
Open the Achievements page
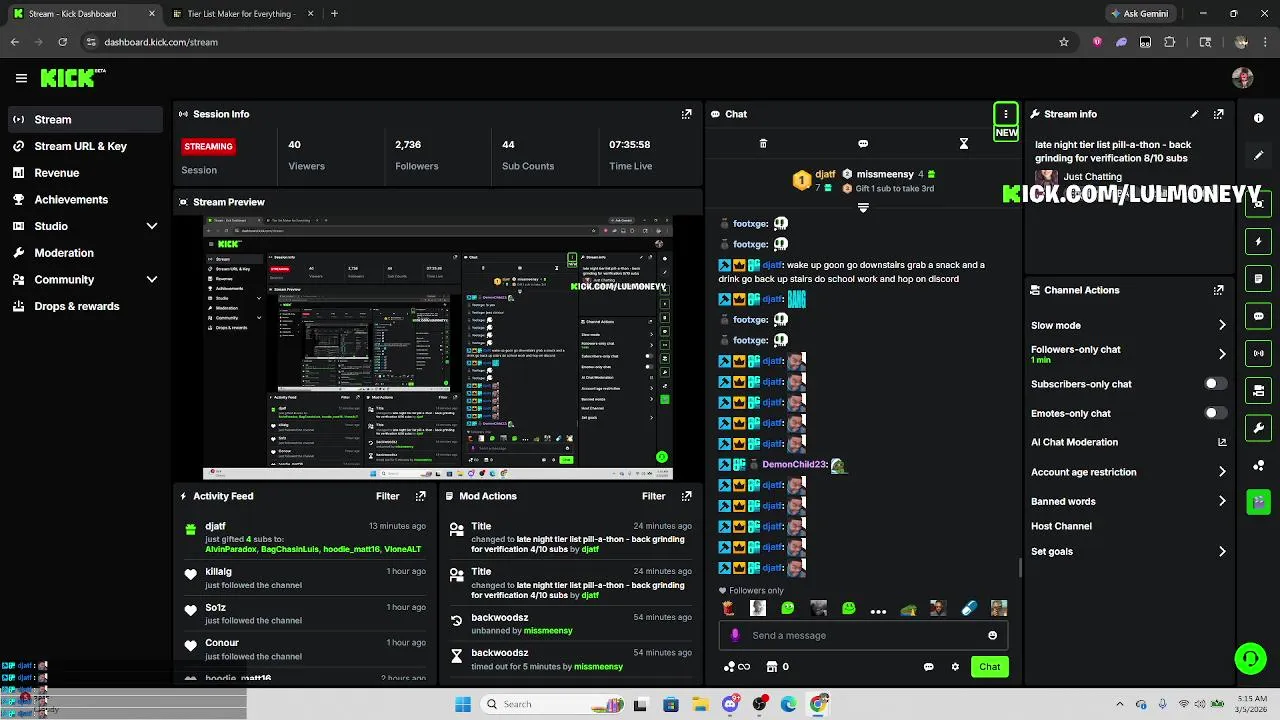(85, 199)
